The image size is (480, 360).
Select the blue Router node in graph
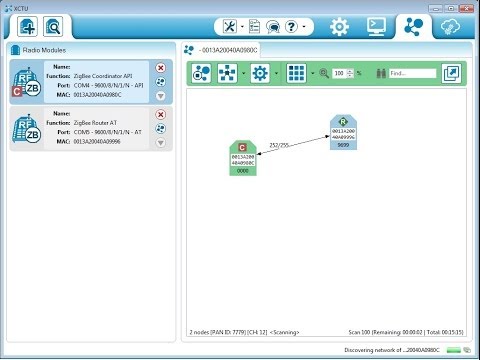tap(343, 132)
